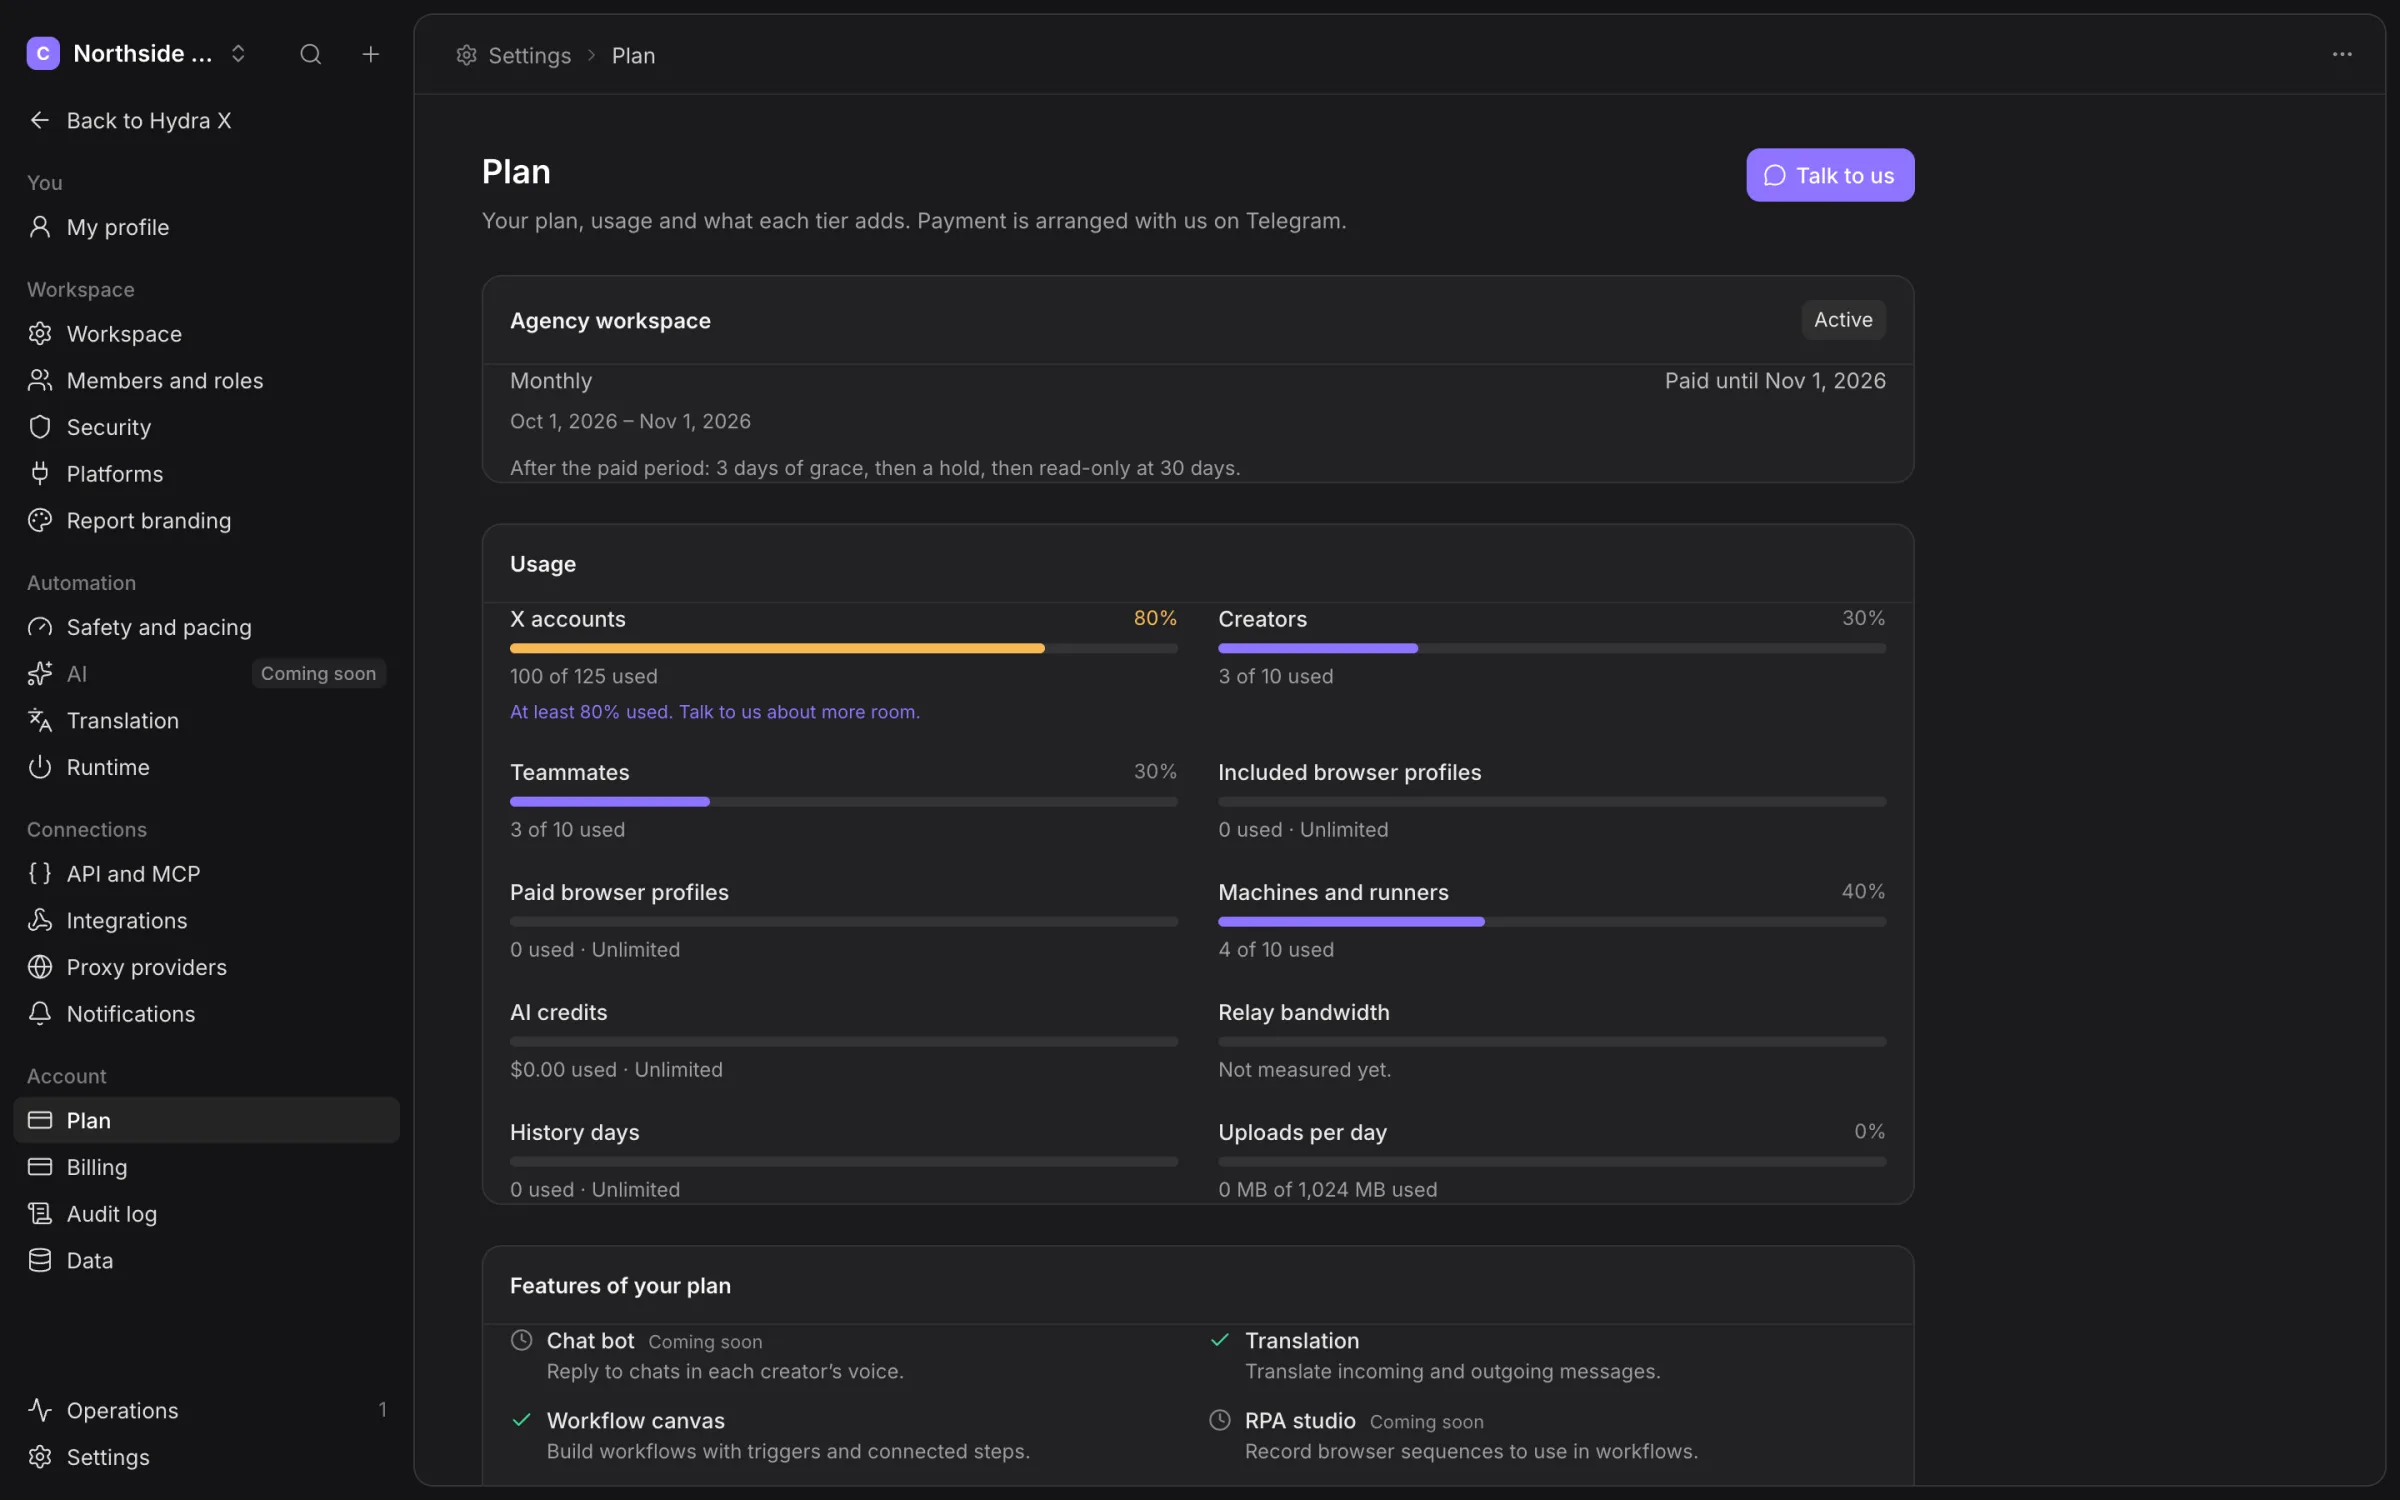2400x1500 pixels.
Task: Click the X accounts usage progress bar
Action: click(844, 649)
